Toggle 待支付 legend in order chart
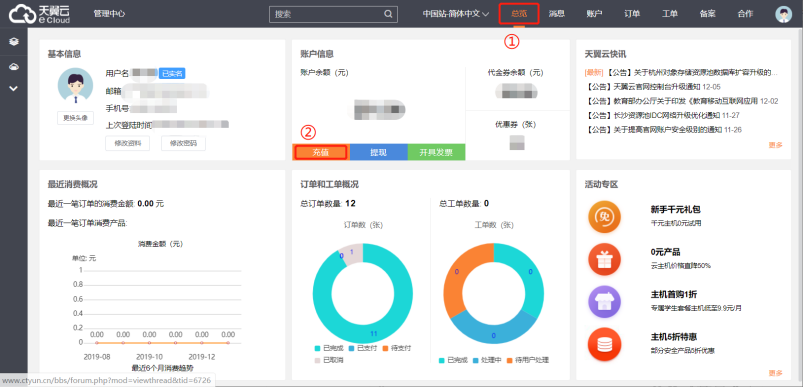Image resolution: width=804 pixels, height=387 pixels. pyautogui.click(x=396, y=348)
